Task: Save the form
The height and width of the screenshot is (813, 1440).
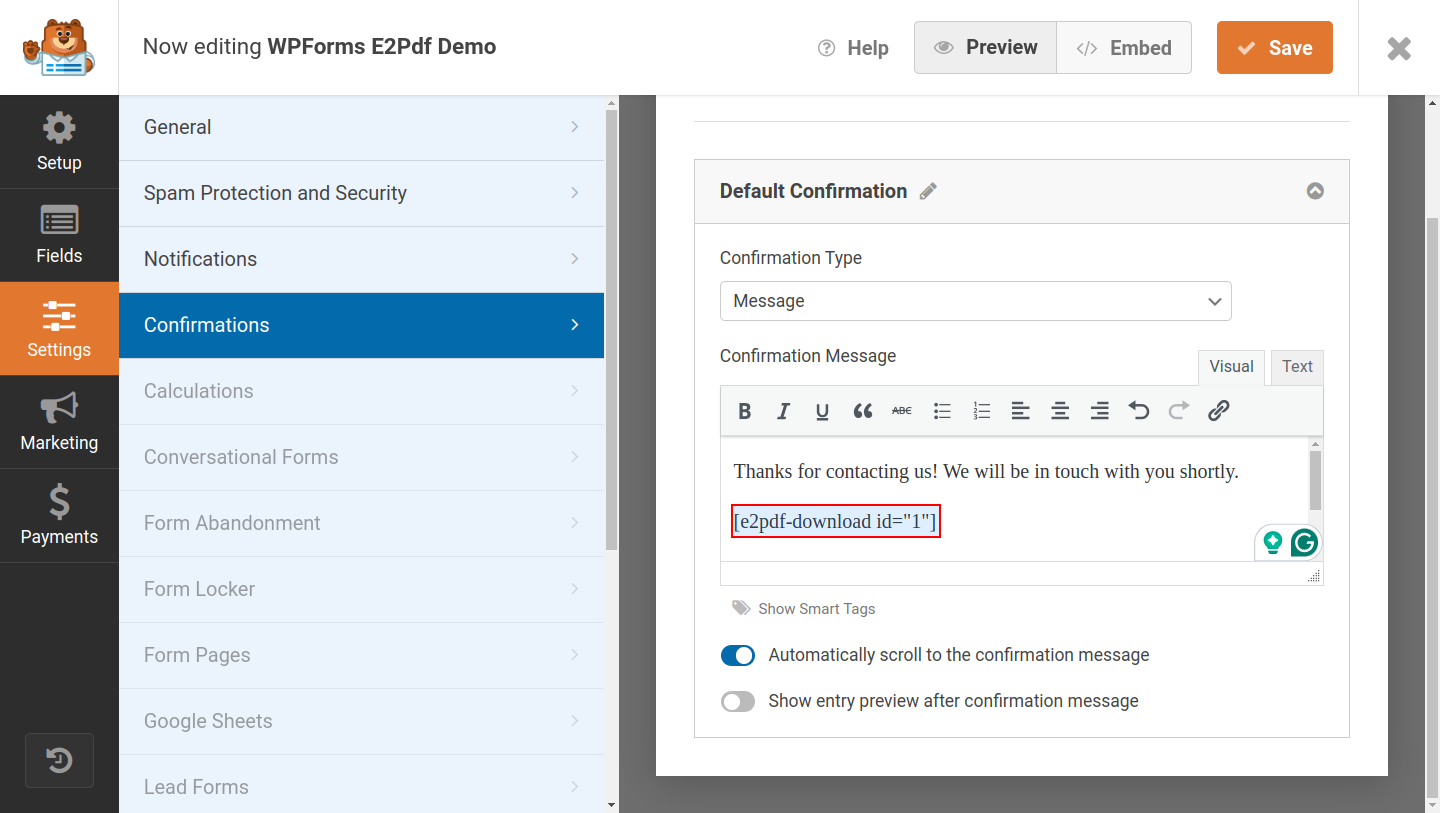Action: click(1274, 48)
